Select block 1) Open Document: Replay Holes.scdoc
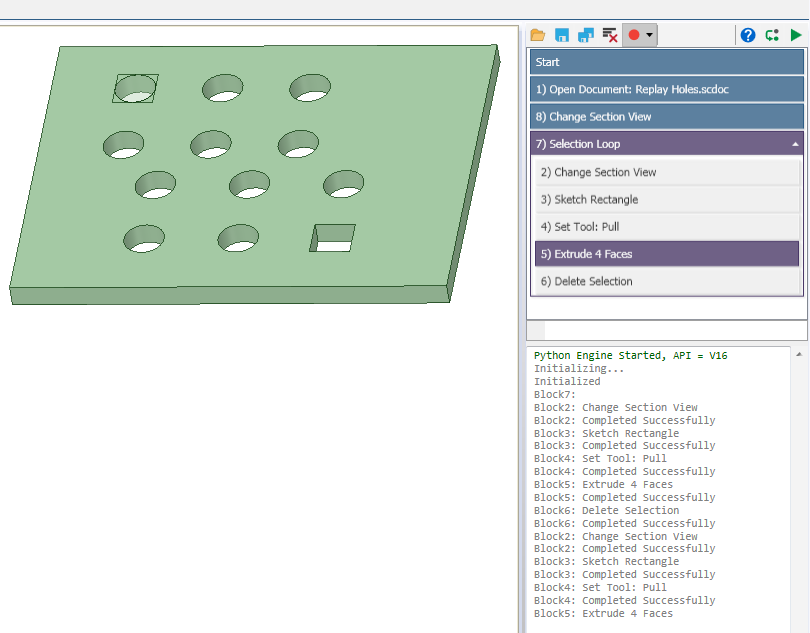The height and width of the screenshot is (633, 810). [x=666, y=89]
